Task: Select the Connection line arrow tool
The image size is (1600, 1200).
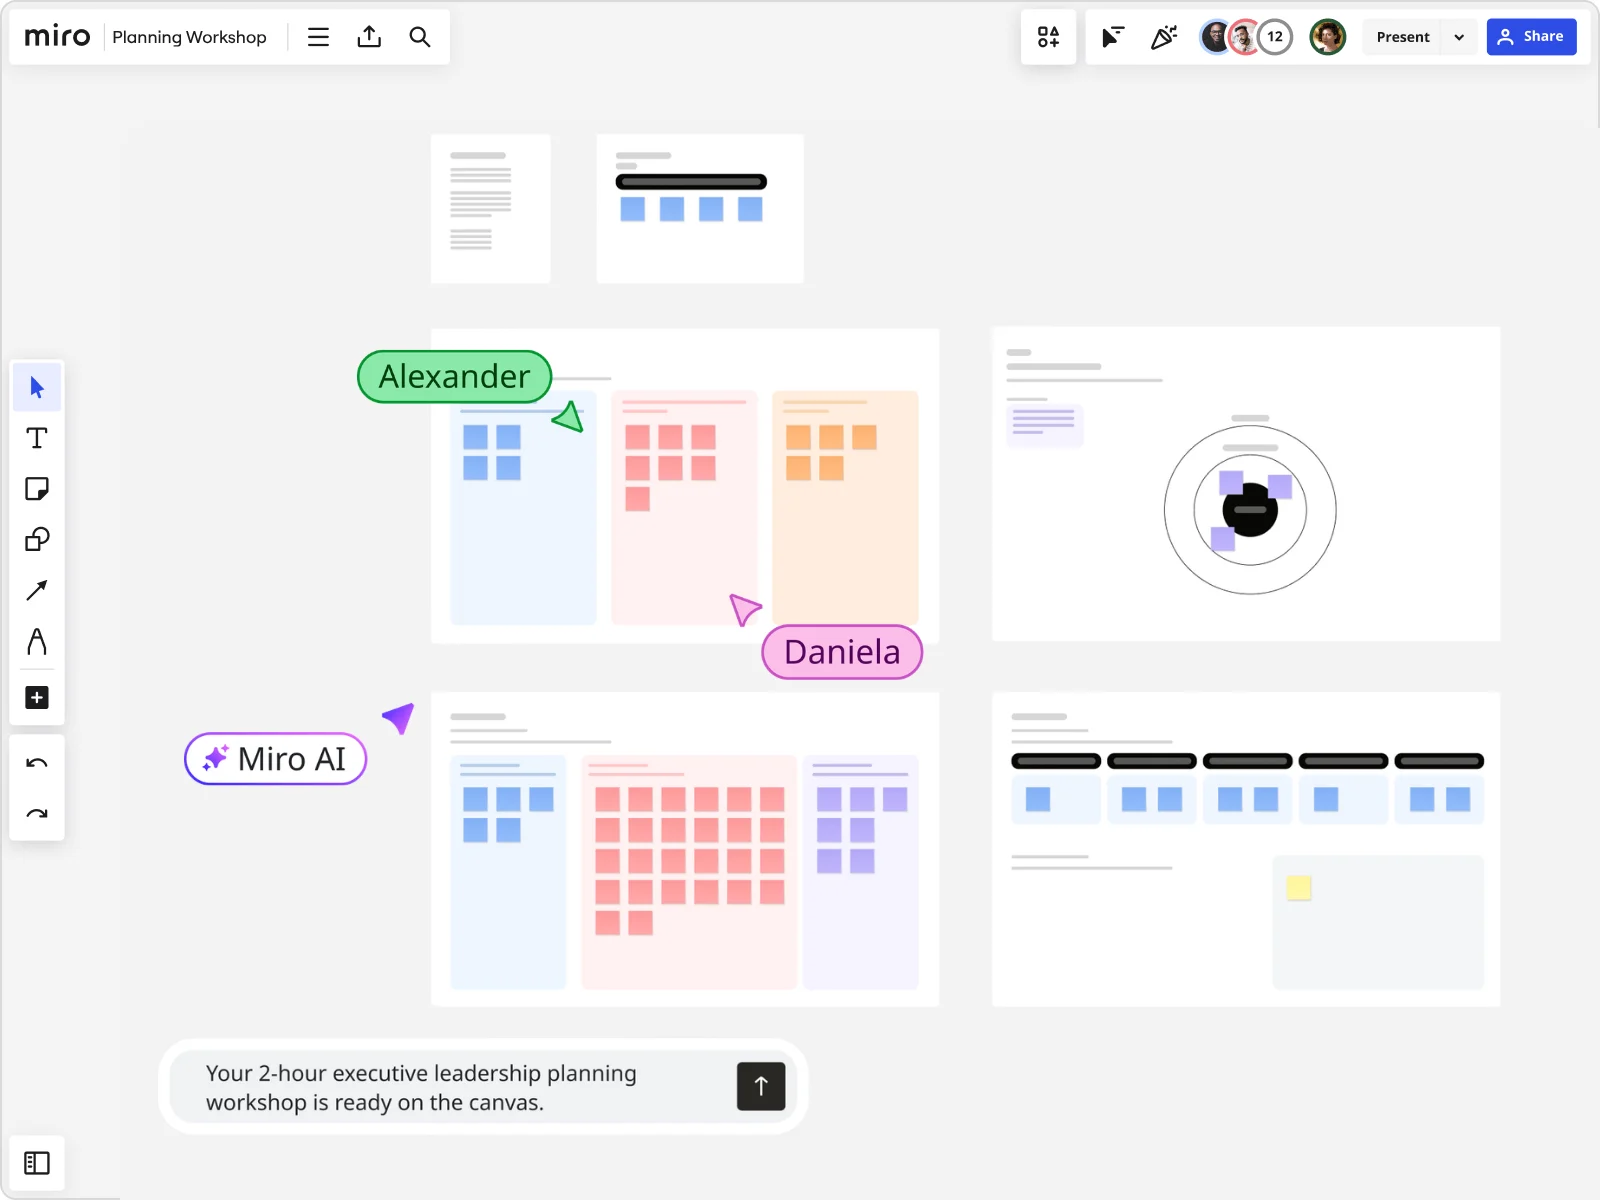Action: tap(37, 591)
